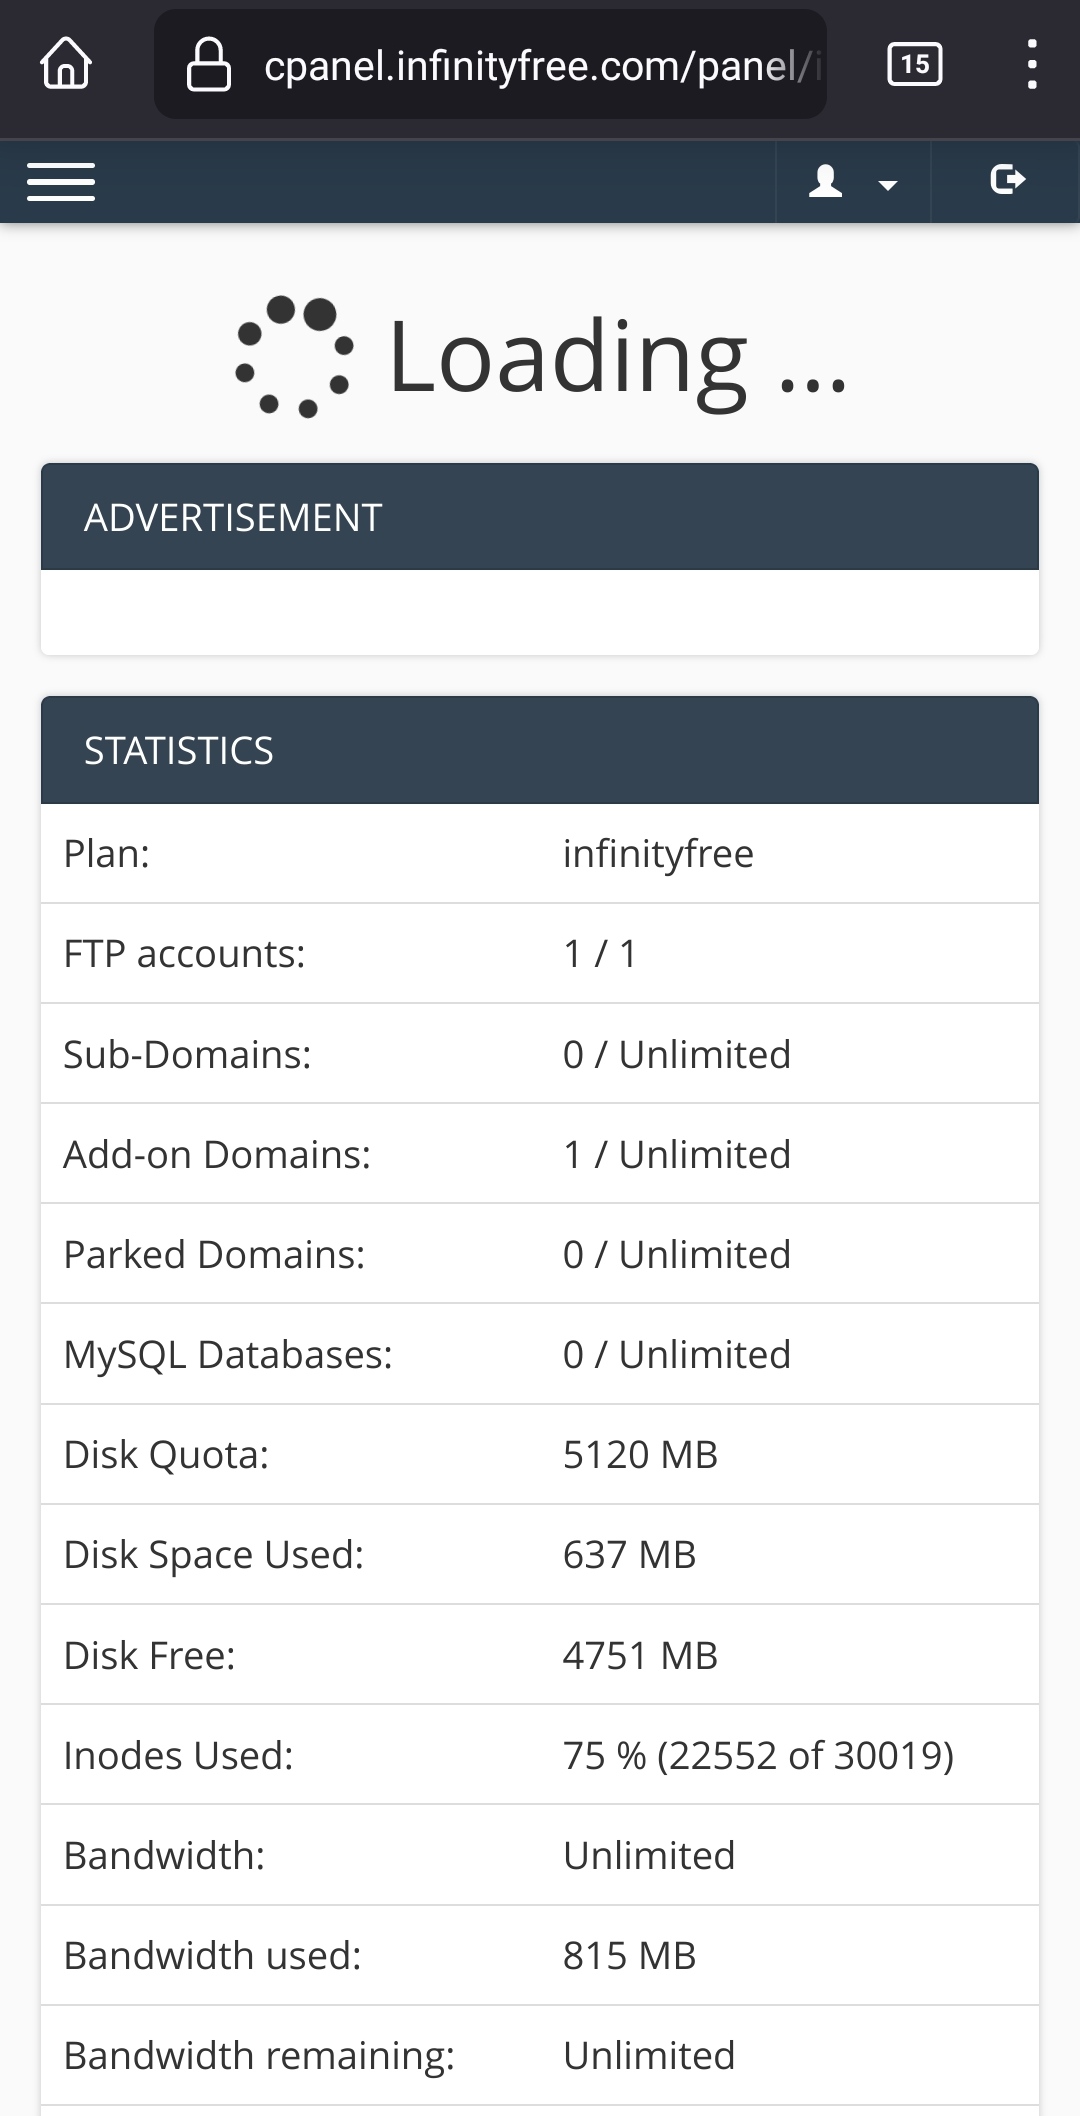The width and height of the screenshot is (1080, 2116).
Task: Tap the padlock site security icon
Action: click(208, 65)
